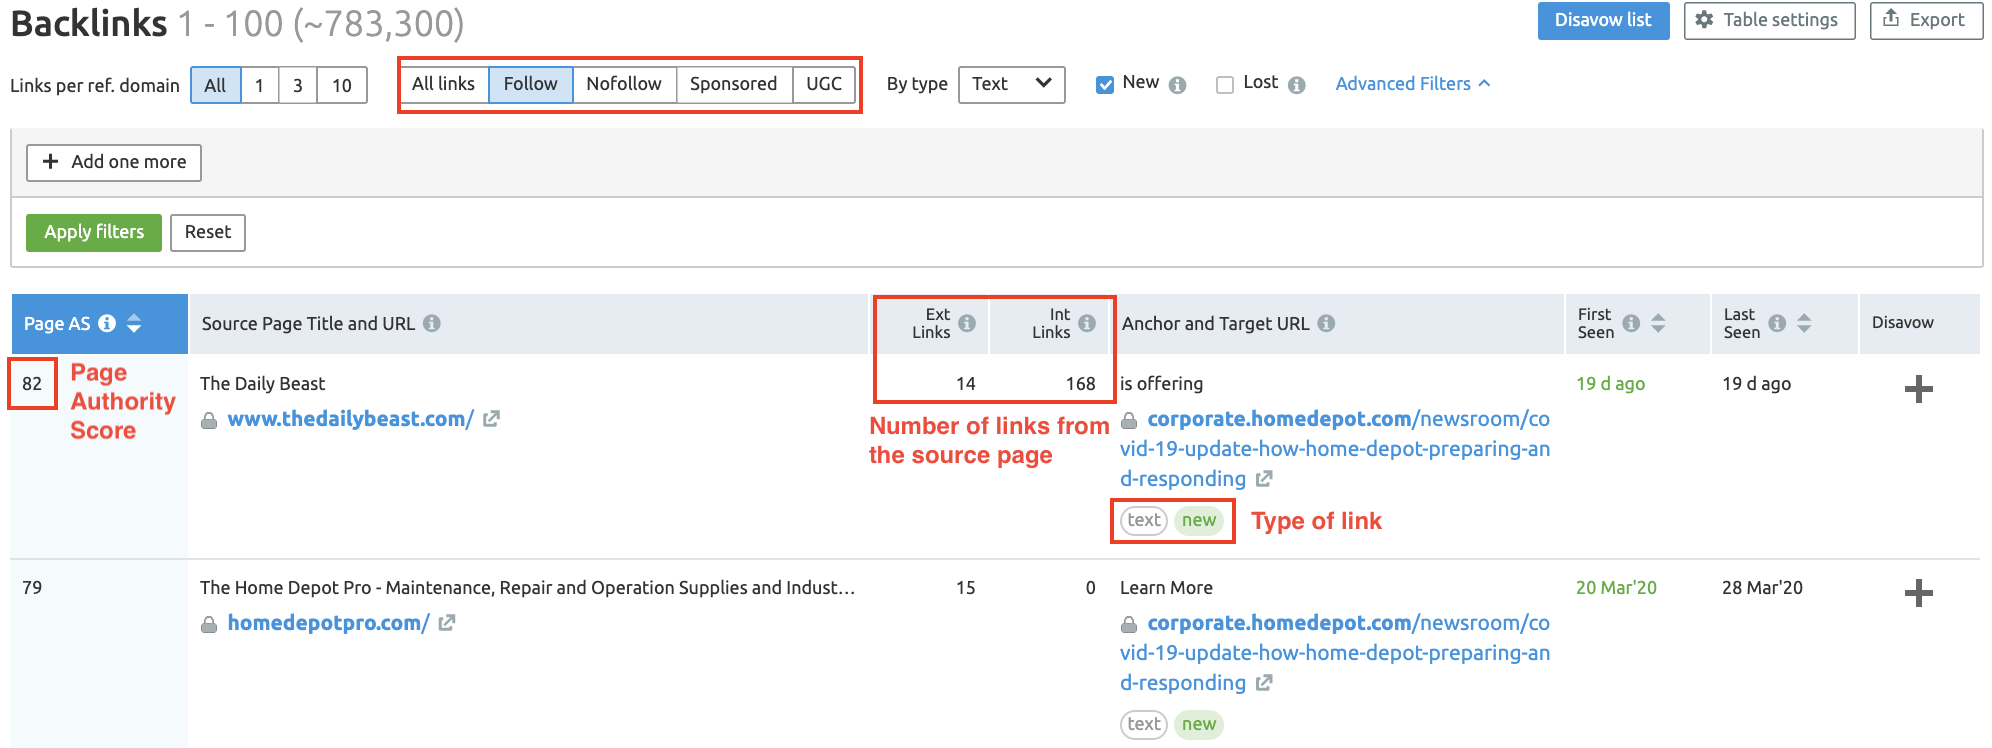Click the Apply filters button
Viewport: 1992px width, 748px height.
(94, 232)
